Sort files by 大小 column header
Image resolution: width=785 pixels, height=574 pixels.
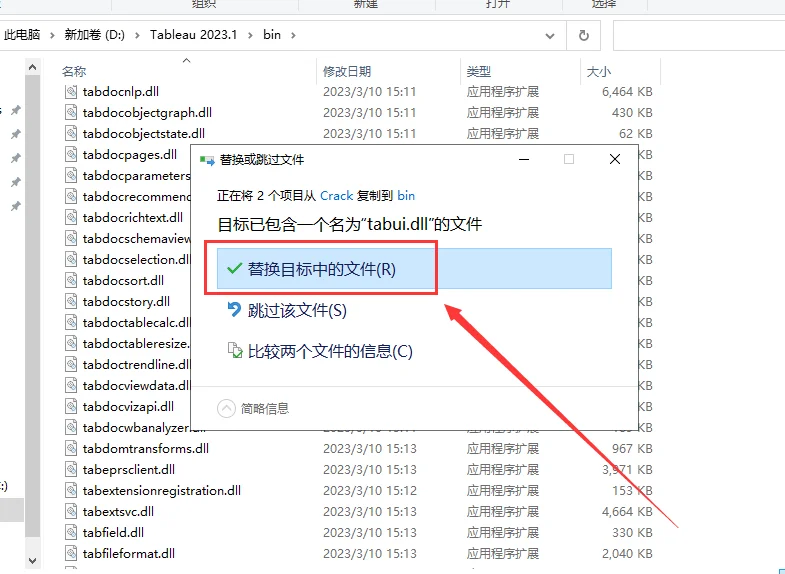click(598, 71)
